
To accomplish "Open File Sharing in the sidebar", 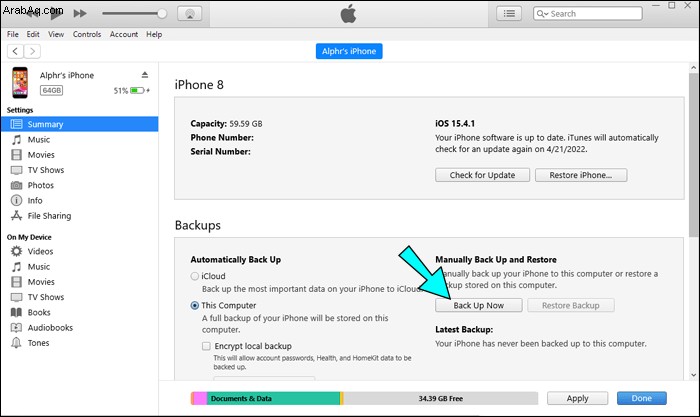I will pyautogui.click(x=49, y=216).
